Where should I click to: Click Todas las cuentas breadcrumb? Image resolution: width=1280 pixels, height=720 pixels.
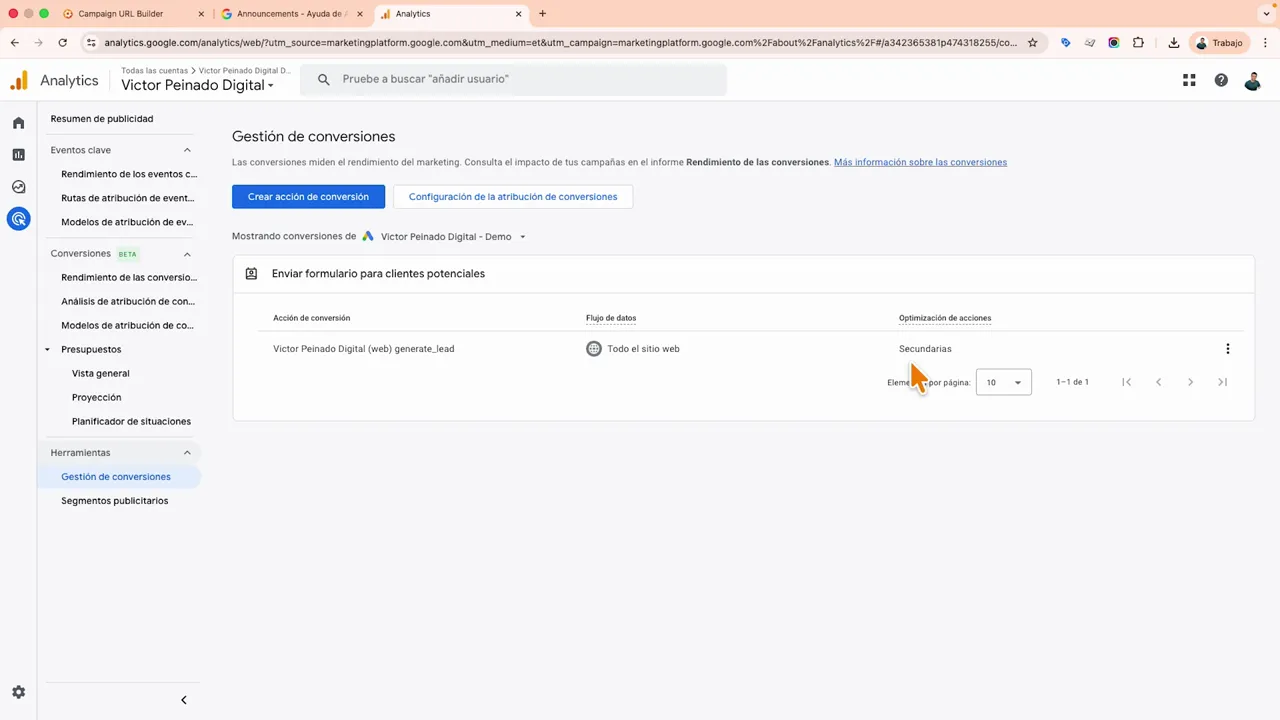click(x=154, y=71)
